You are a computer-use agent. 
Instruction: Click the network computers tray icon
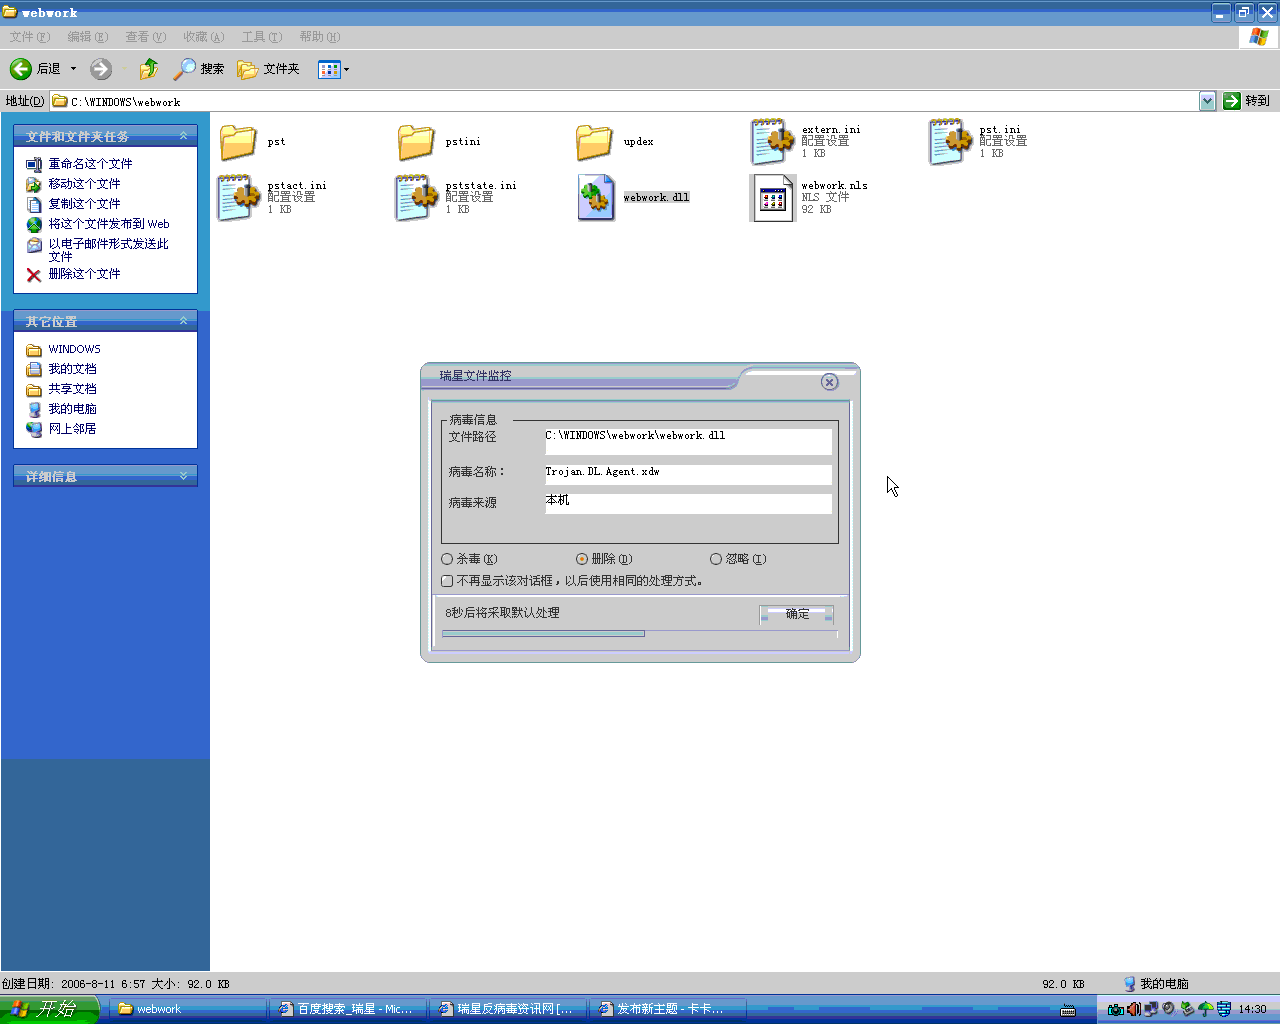[1151, 1009]
